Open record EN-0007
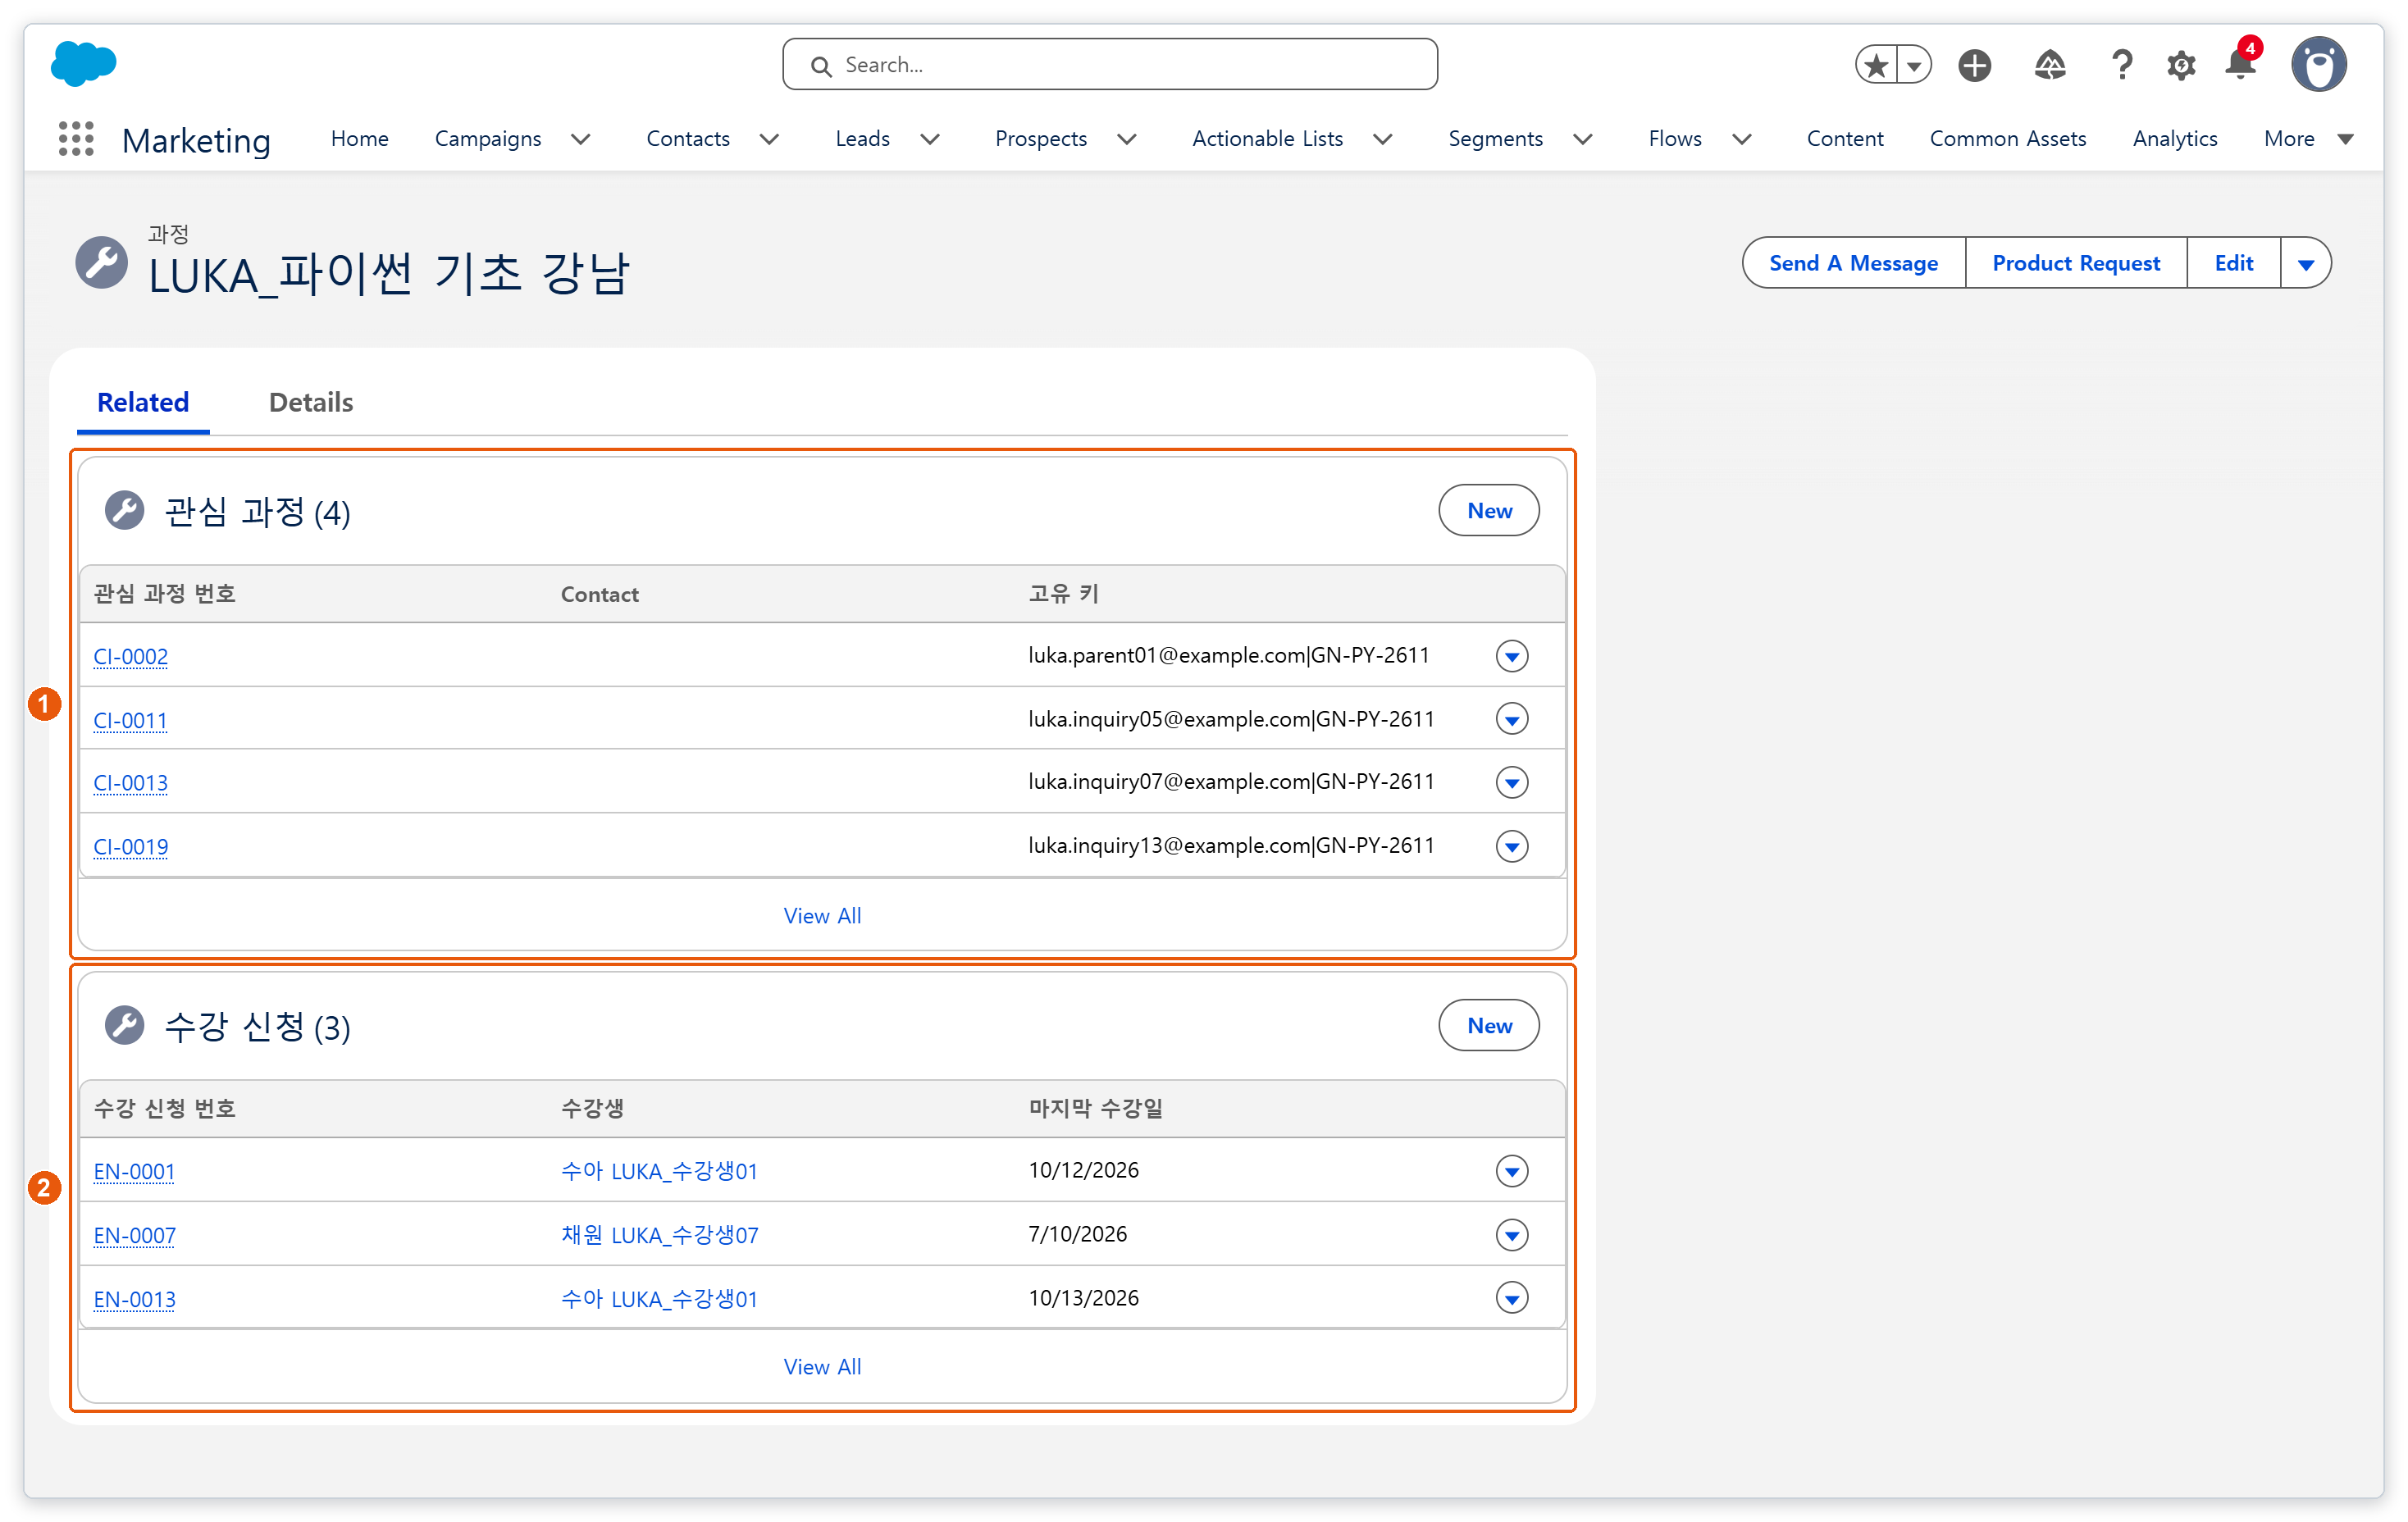 134,1235
